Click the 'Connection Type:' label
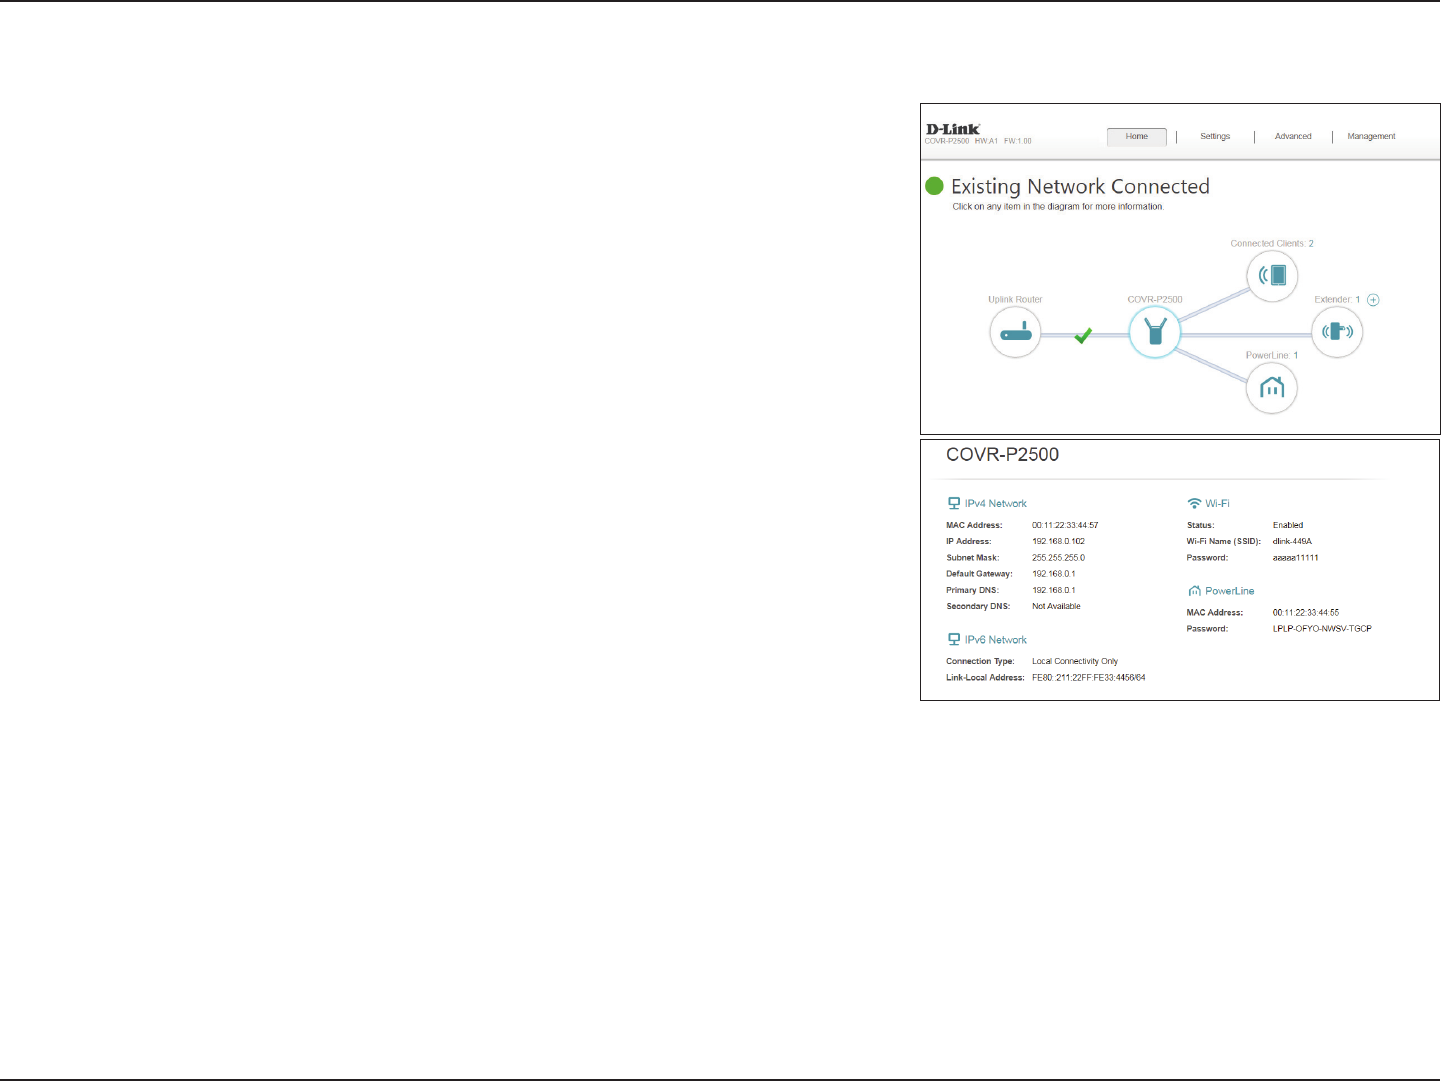1441x1081 pixels. [x=980, y=661]
